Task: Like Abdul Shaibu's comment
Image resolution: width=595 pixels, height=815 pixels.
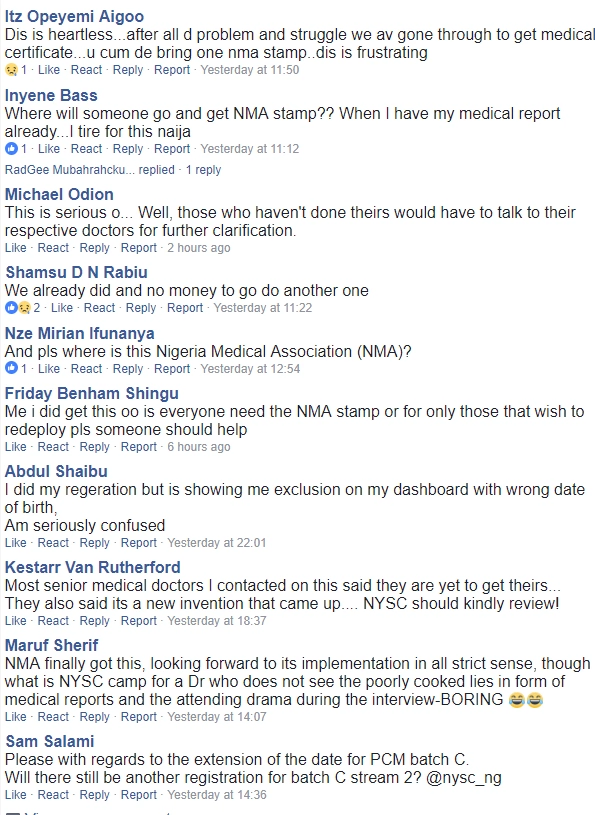Action: coord(16,543)
